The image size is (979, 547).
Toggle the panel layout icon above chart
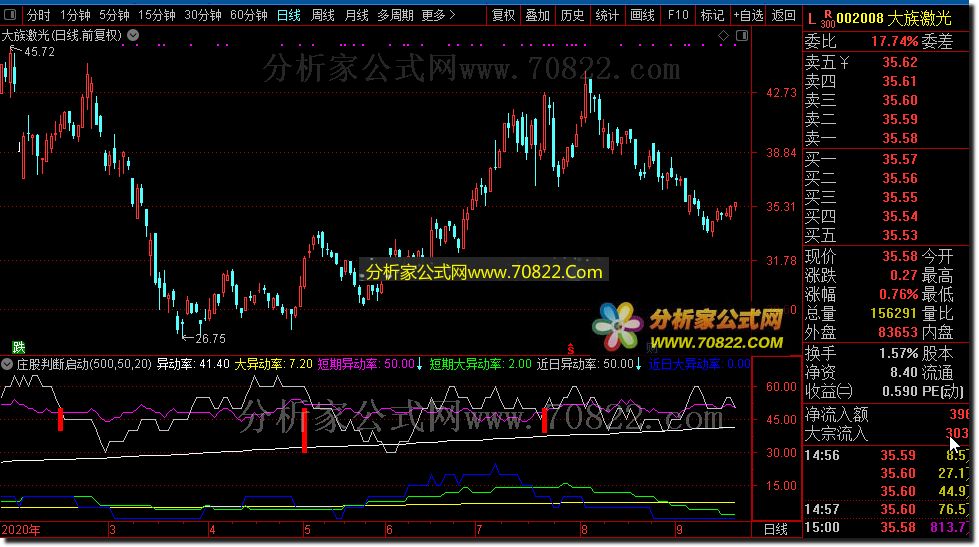(x=742, y=36)
